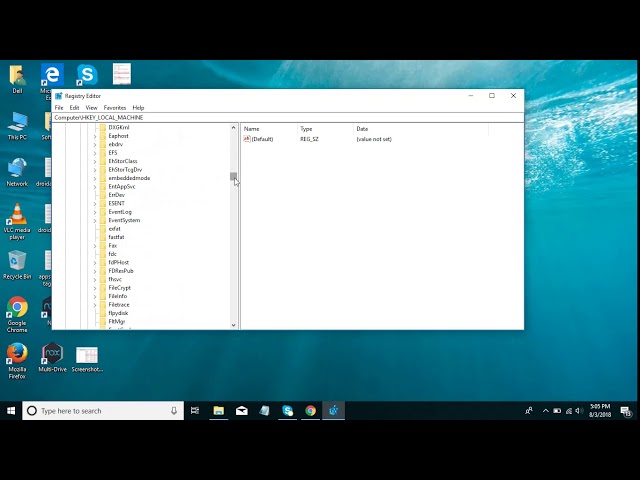
Task: Click the Registry Editor title bar icon
Action: tap(59, 96)
